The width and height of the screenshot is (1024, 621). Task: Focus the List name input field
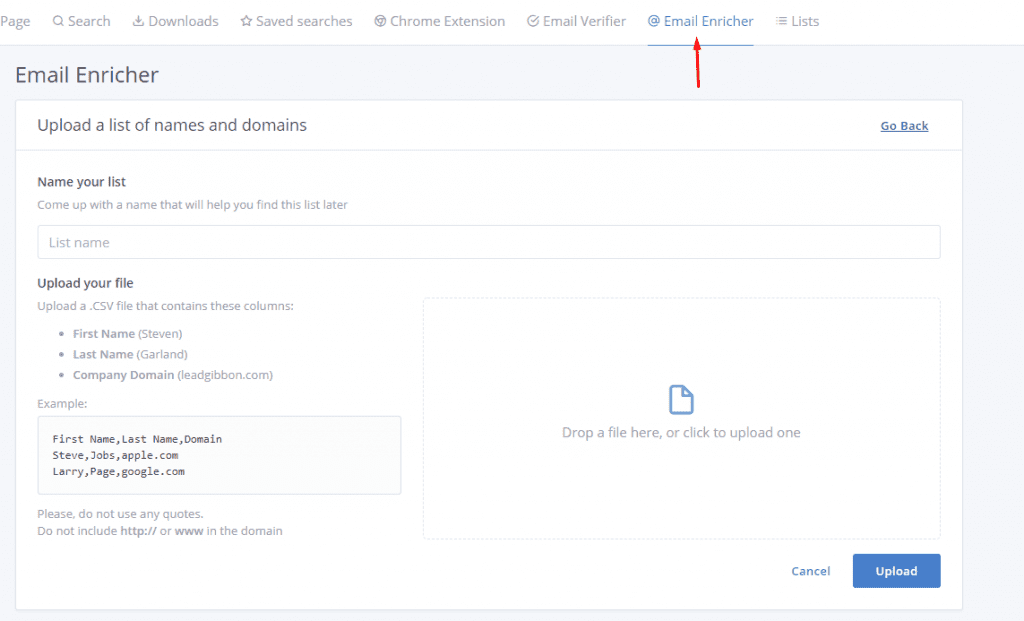[x=488, y=242]
